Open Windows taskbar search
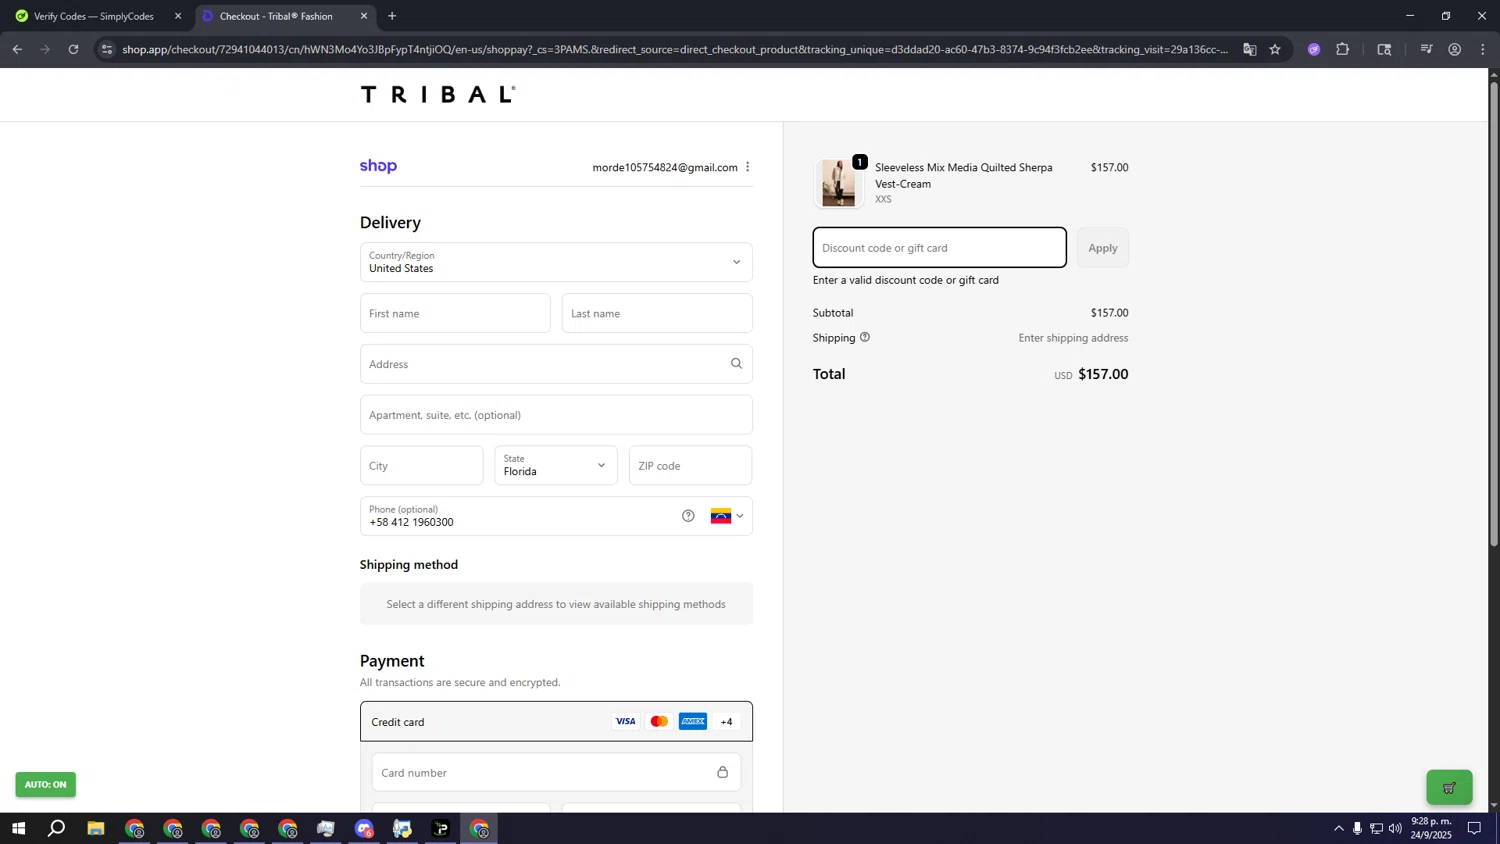The width and height of the screenshot is (1500, 844). click(57, 828)
